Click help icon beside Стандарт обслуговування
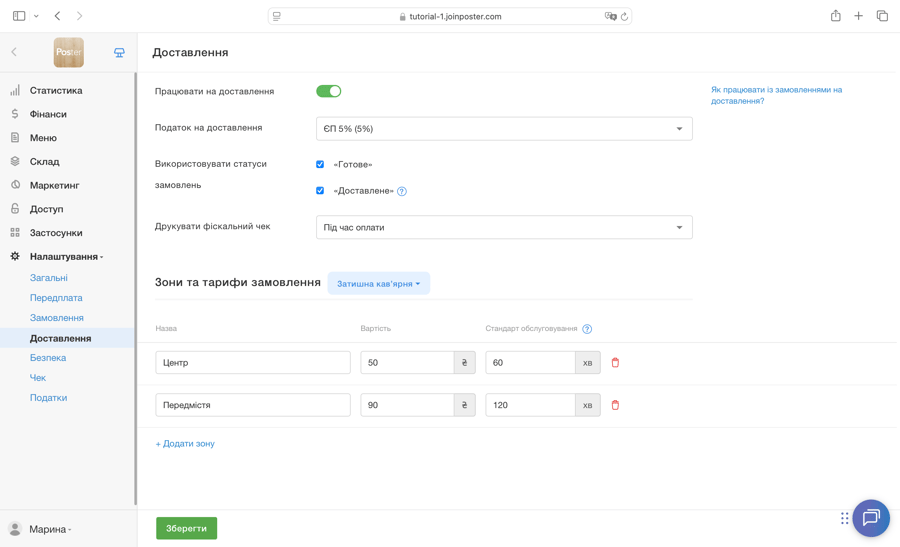Screen dimensions: 900x547 point(587,329)
